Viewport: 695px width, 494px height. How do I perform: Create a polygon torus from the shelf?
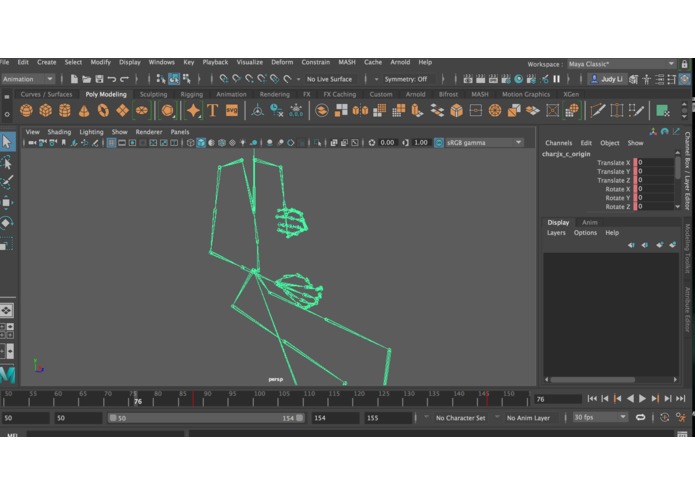click(x=103, y=110)
